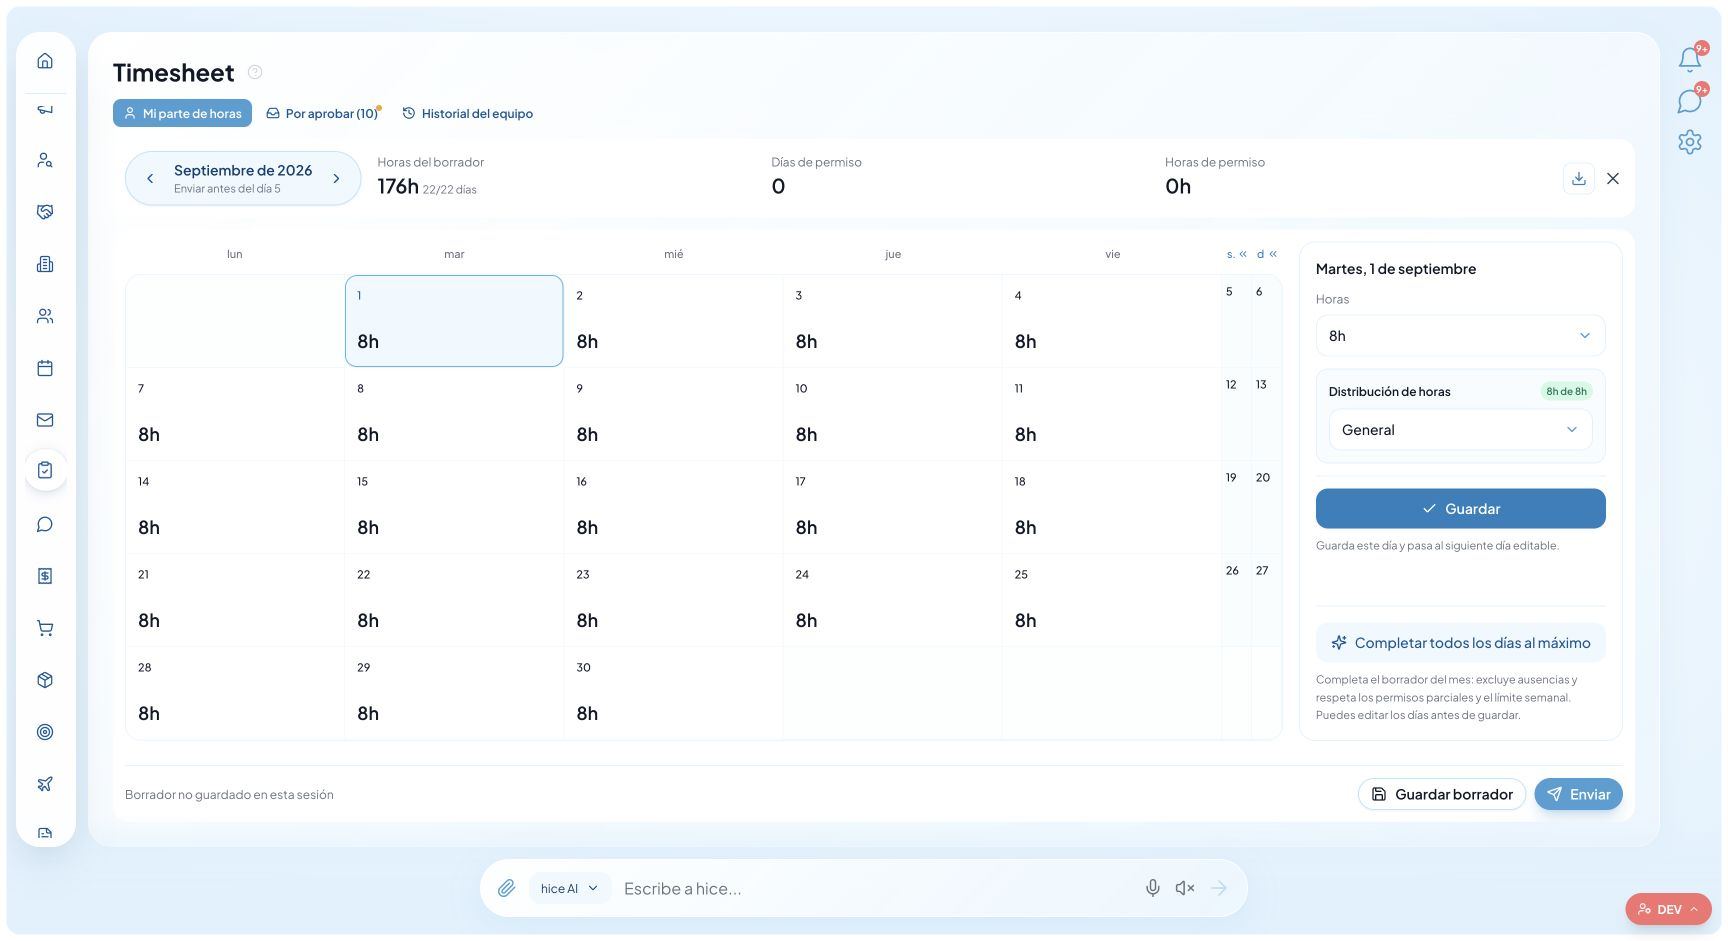Image resolution: width=1728 pixels, height=941 pixels.
Task: Open the calendar icon in sidebar
Action: 45,368
